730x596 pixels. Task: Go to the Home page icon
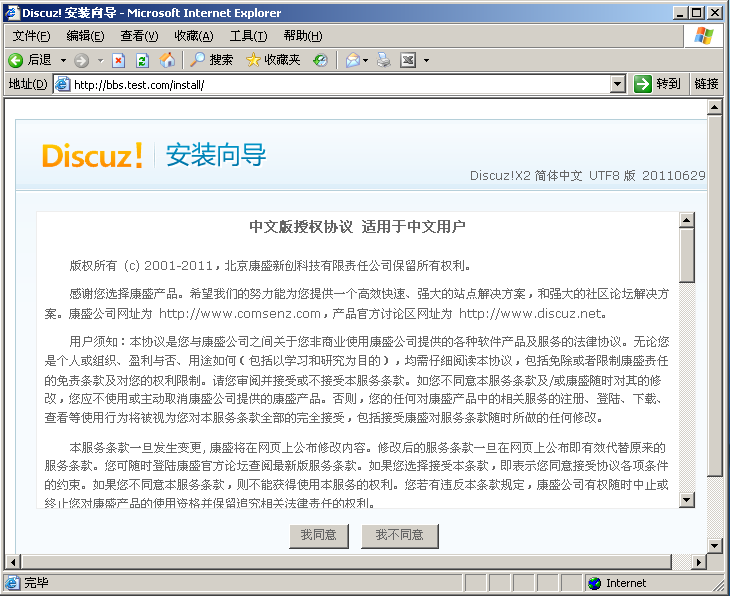(167, 60)
